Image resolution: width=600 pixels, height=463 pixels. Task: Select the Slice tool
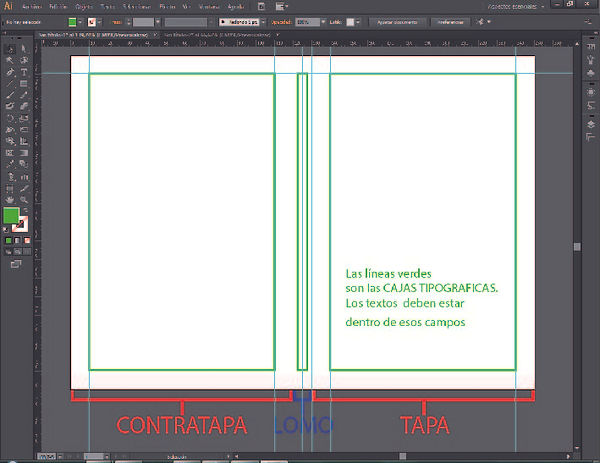[x=24, y=189]
